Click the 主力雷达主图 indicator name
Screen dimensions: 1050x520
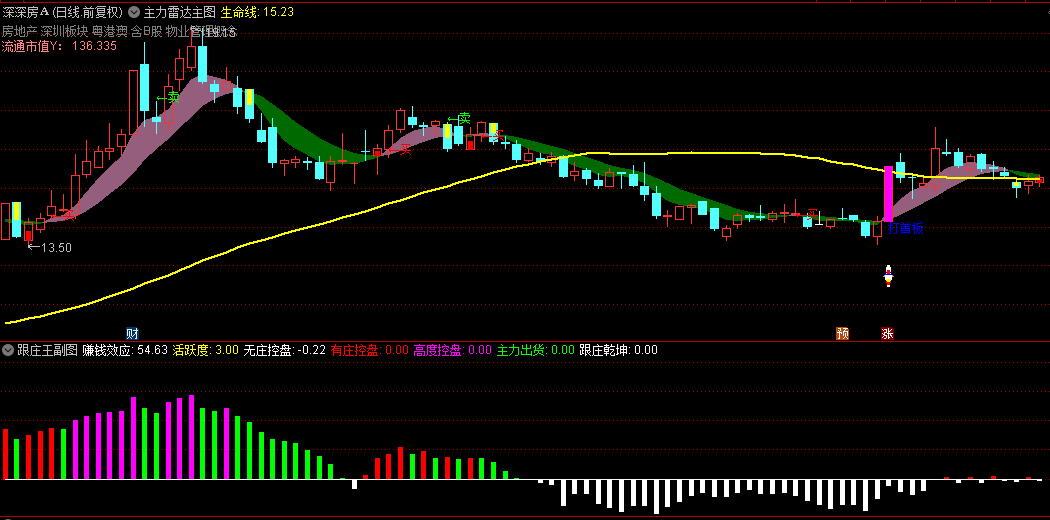(x=179, y=12)
